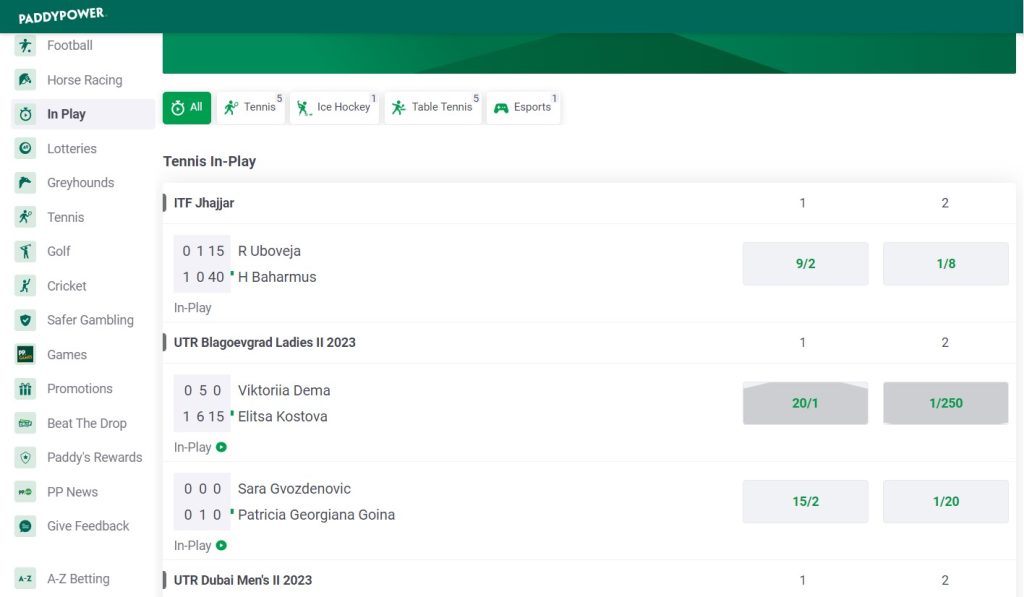Open A-Z Betting link
Screen dimensions: 1024x597
(78, 579)
